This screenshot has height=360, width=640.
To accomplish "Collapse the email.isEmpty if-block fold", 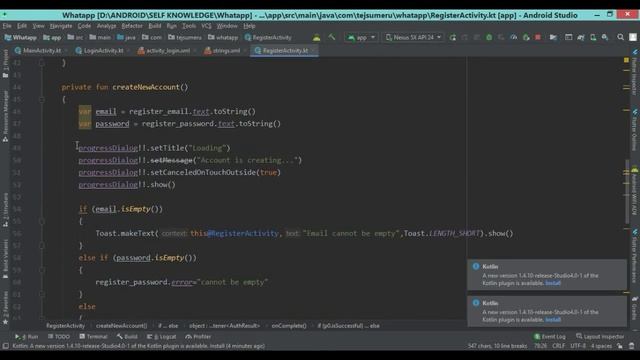I will point(42,221).
